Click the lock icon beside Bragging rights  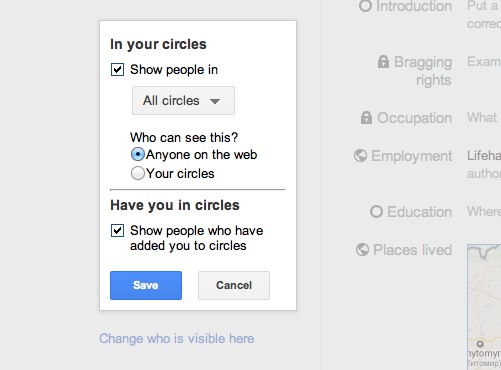(x=383, y=62)
